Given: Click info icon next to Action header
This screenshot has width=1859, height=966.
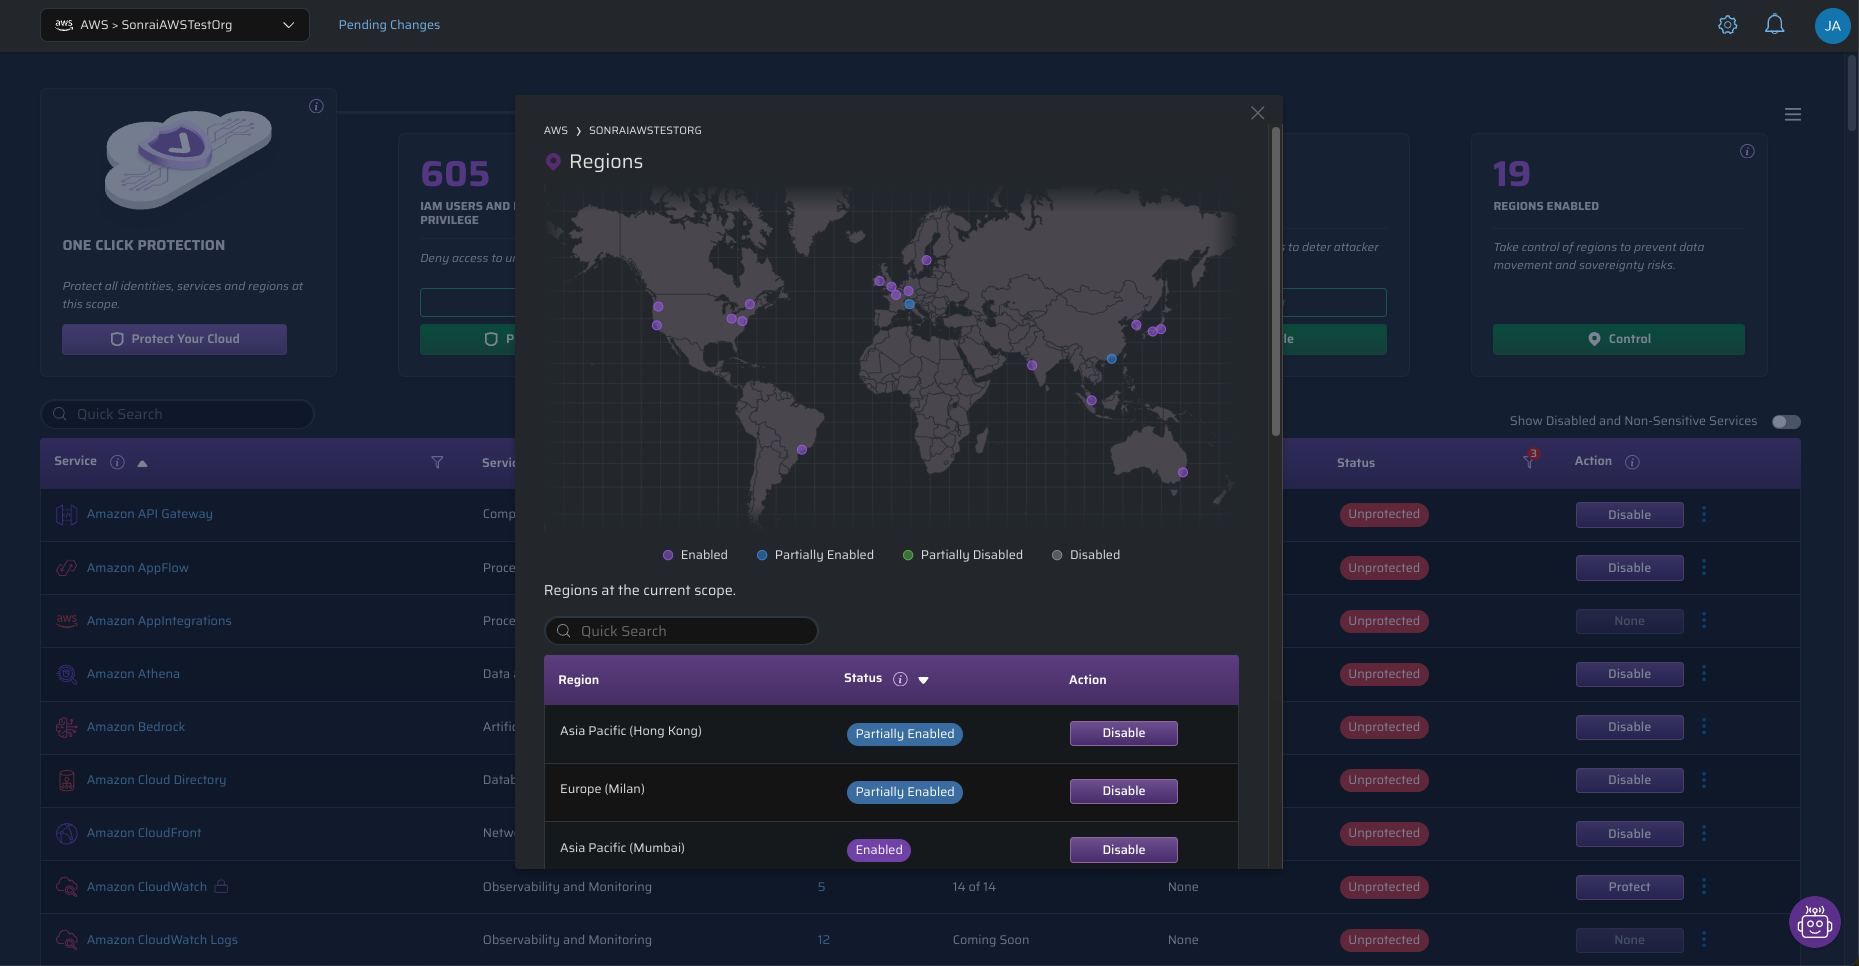Looking at the screenshot, I should point(1632,462).
